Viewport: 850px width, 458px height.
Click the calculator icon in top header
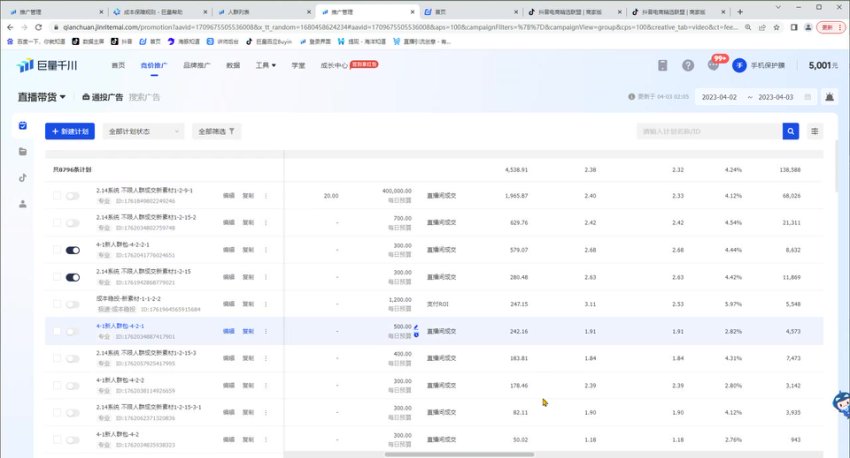click(x=662, y=65)
